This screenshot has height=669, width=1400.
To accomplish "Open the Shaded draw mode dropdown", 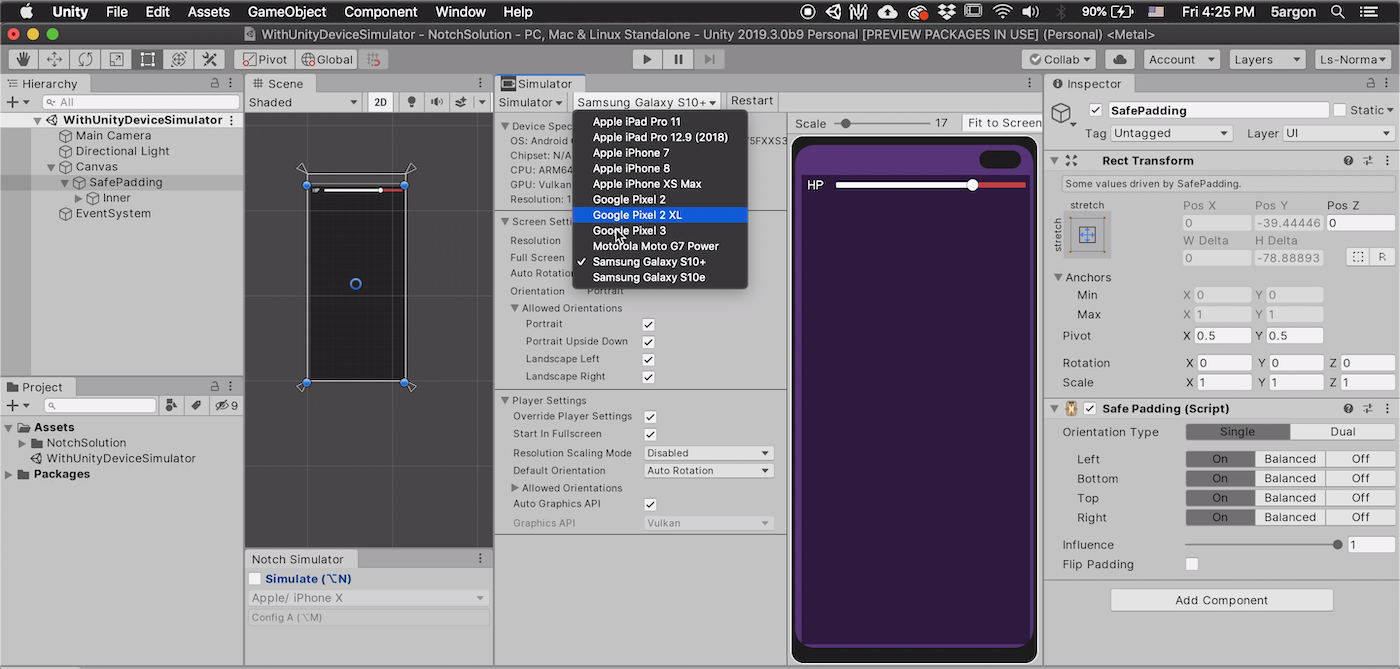I will pos(304,102).
